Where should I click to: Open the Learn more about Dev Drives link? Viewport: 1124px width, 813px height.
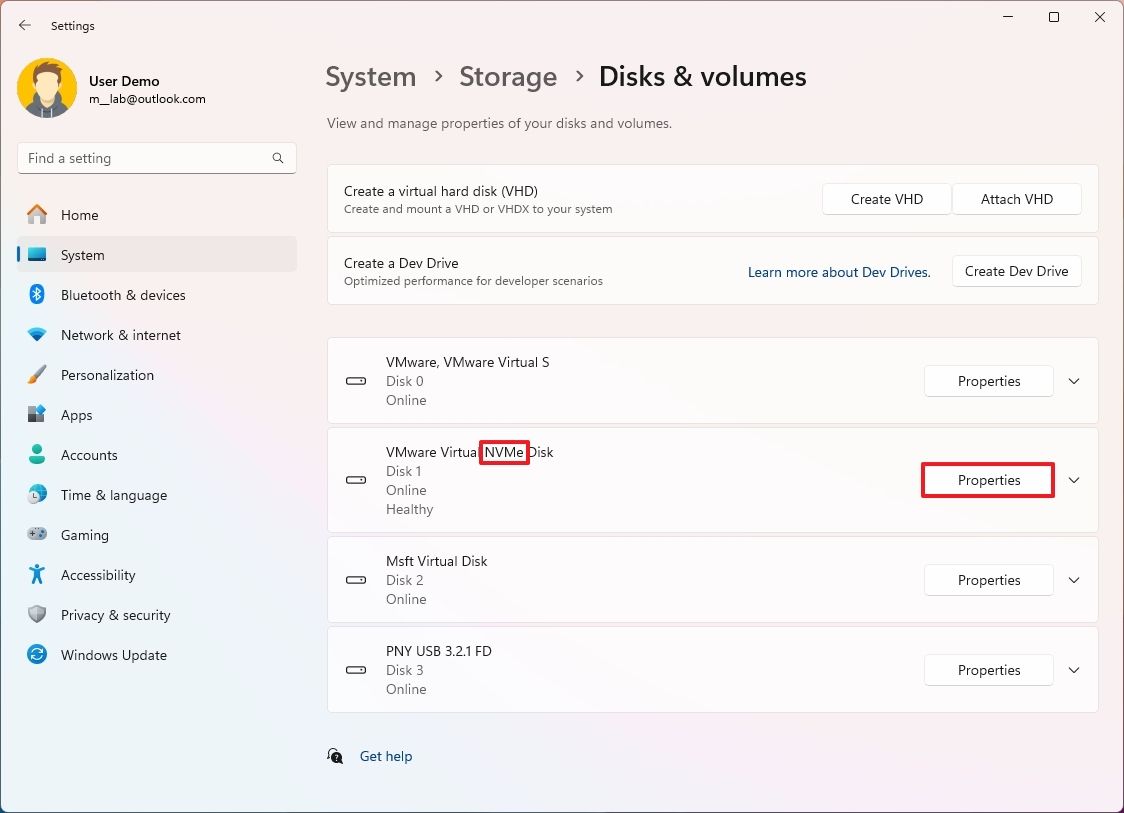point(838,271)
